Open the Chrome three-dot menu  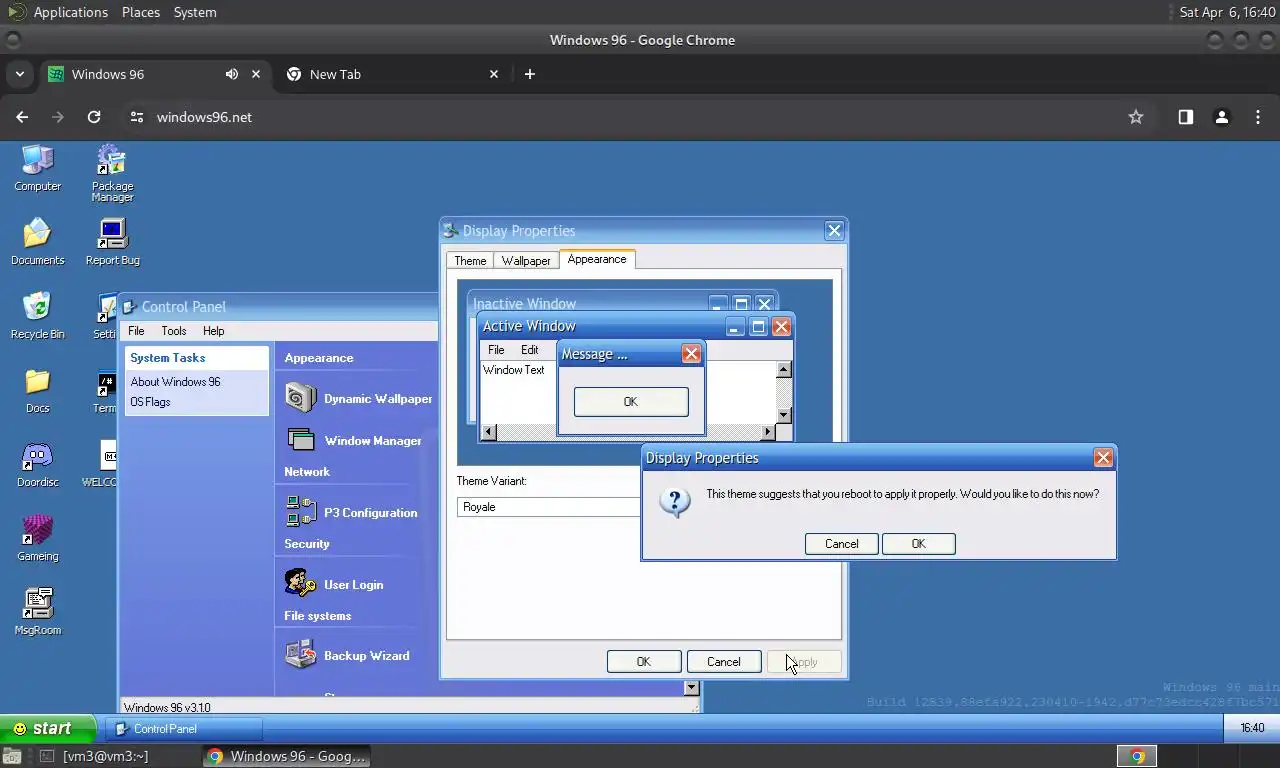point(1258,117)
